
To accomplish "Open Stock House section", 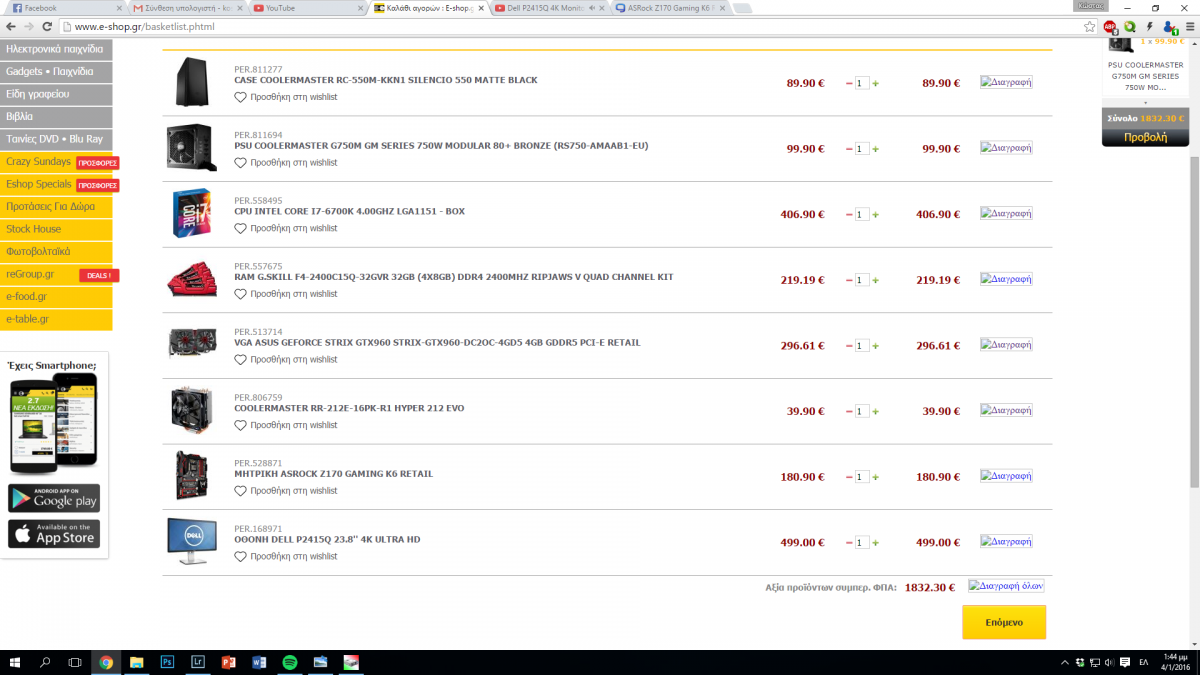I will click(x=56, y=229).
